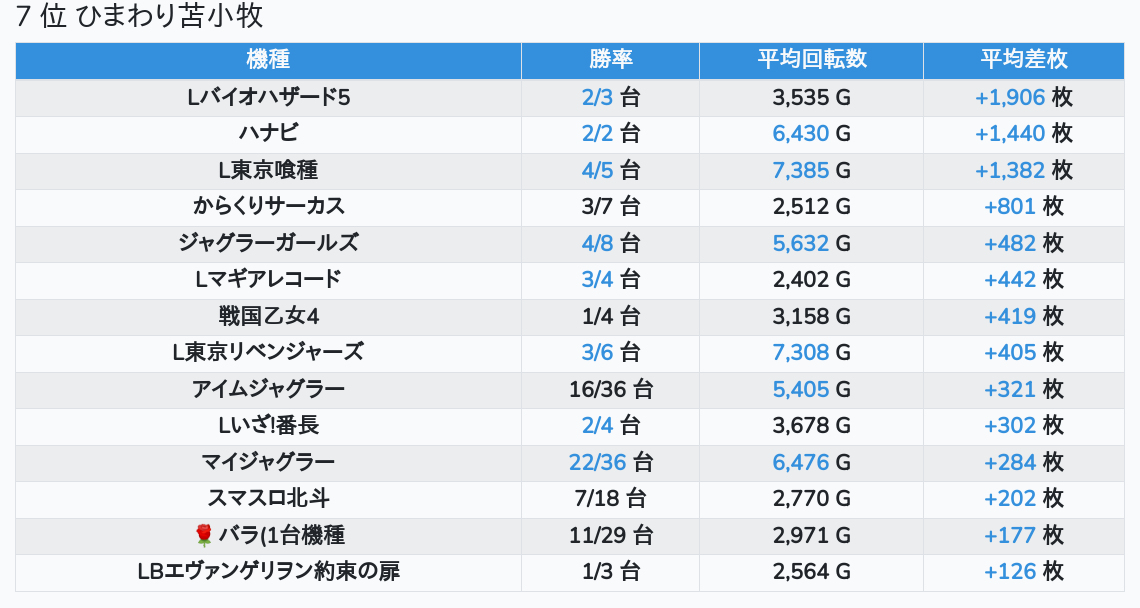Click the LBエヴァンゲリヲン約束の扉 machine name
1140x608 pixels.
[x=268, y=572]
